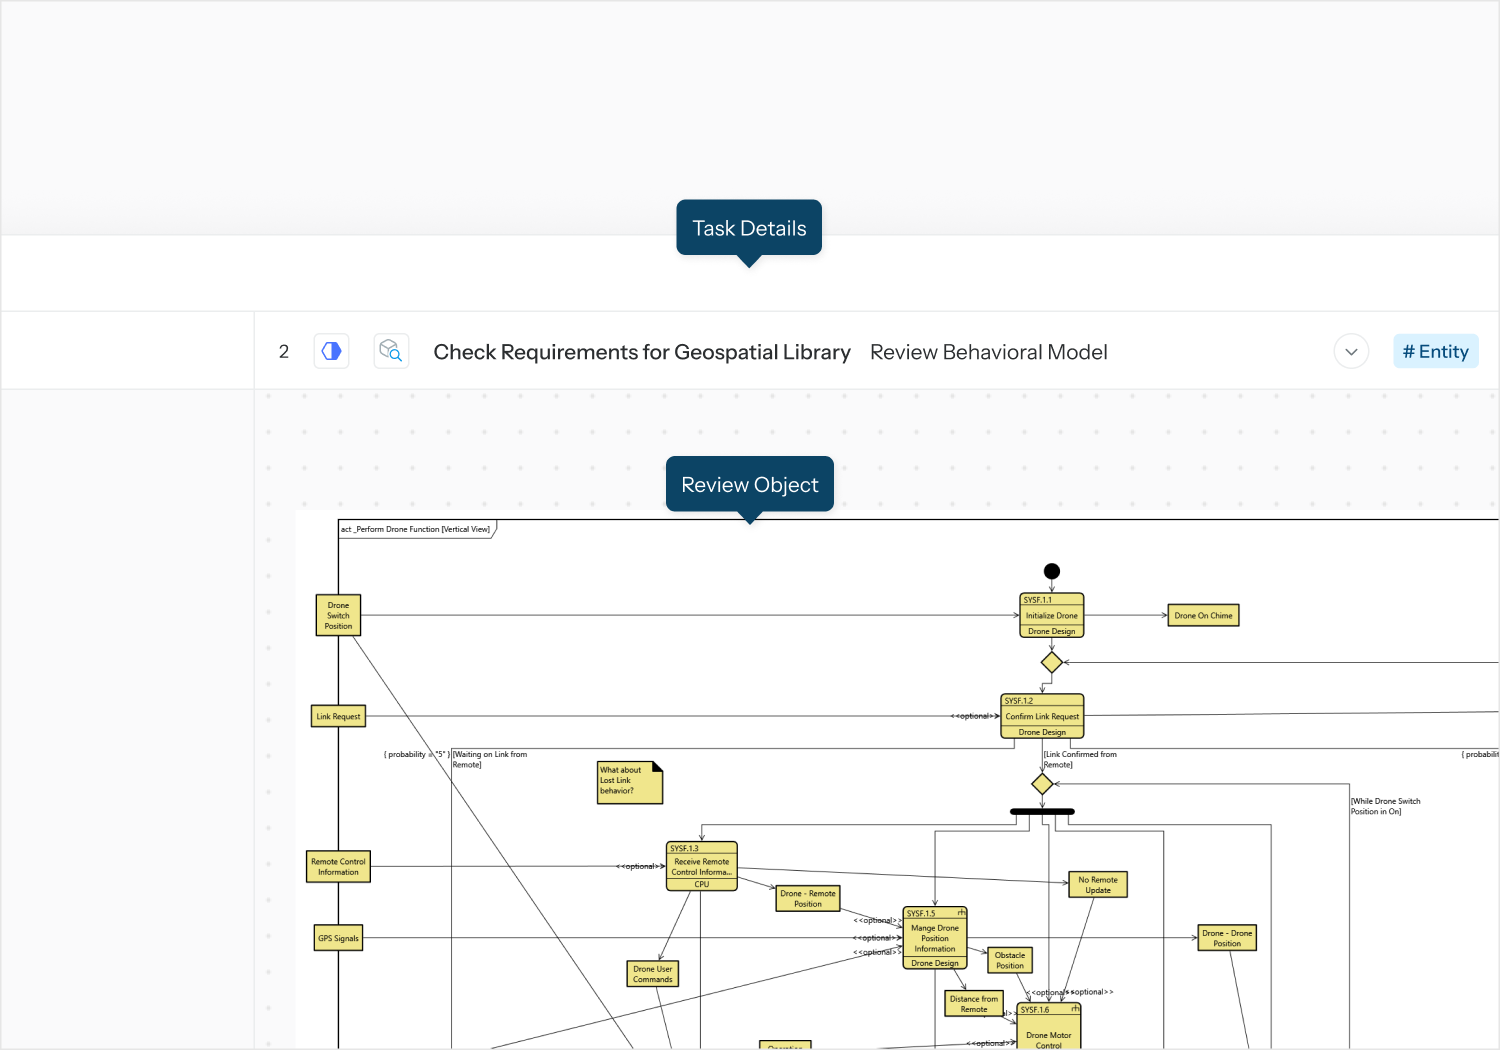The width and height of the screenshot is (1500, 1050).
Task: Select the Confirm Link Request action node
Action: pyautogui.click(x=1042, y=716)
